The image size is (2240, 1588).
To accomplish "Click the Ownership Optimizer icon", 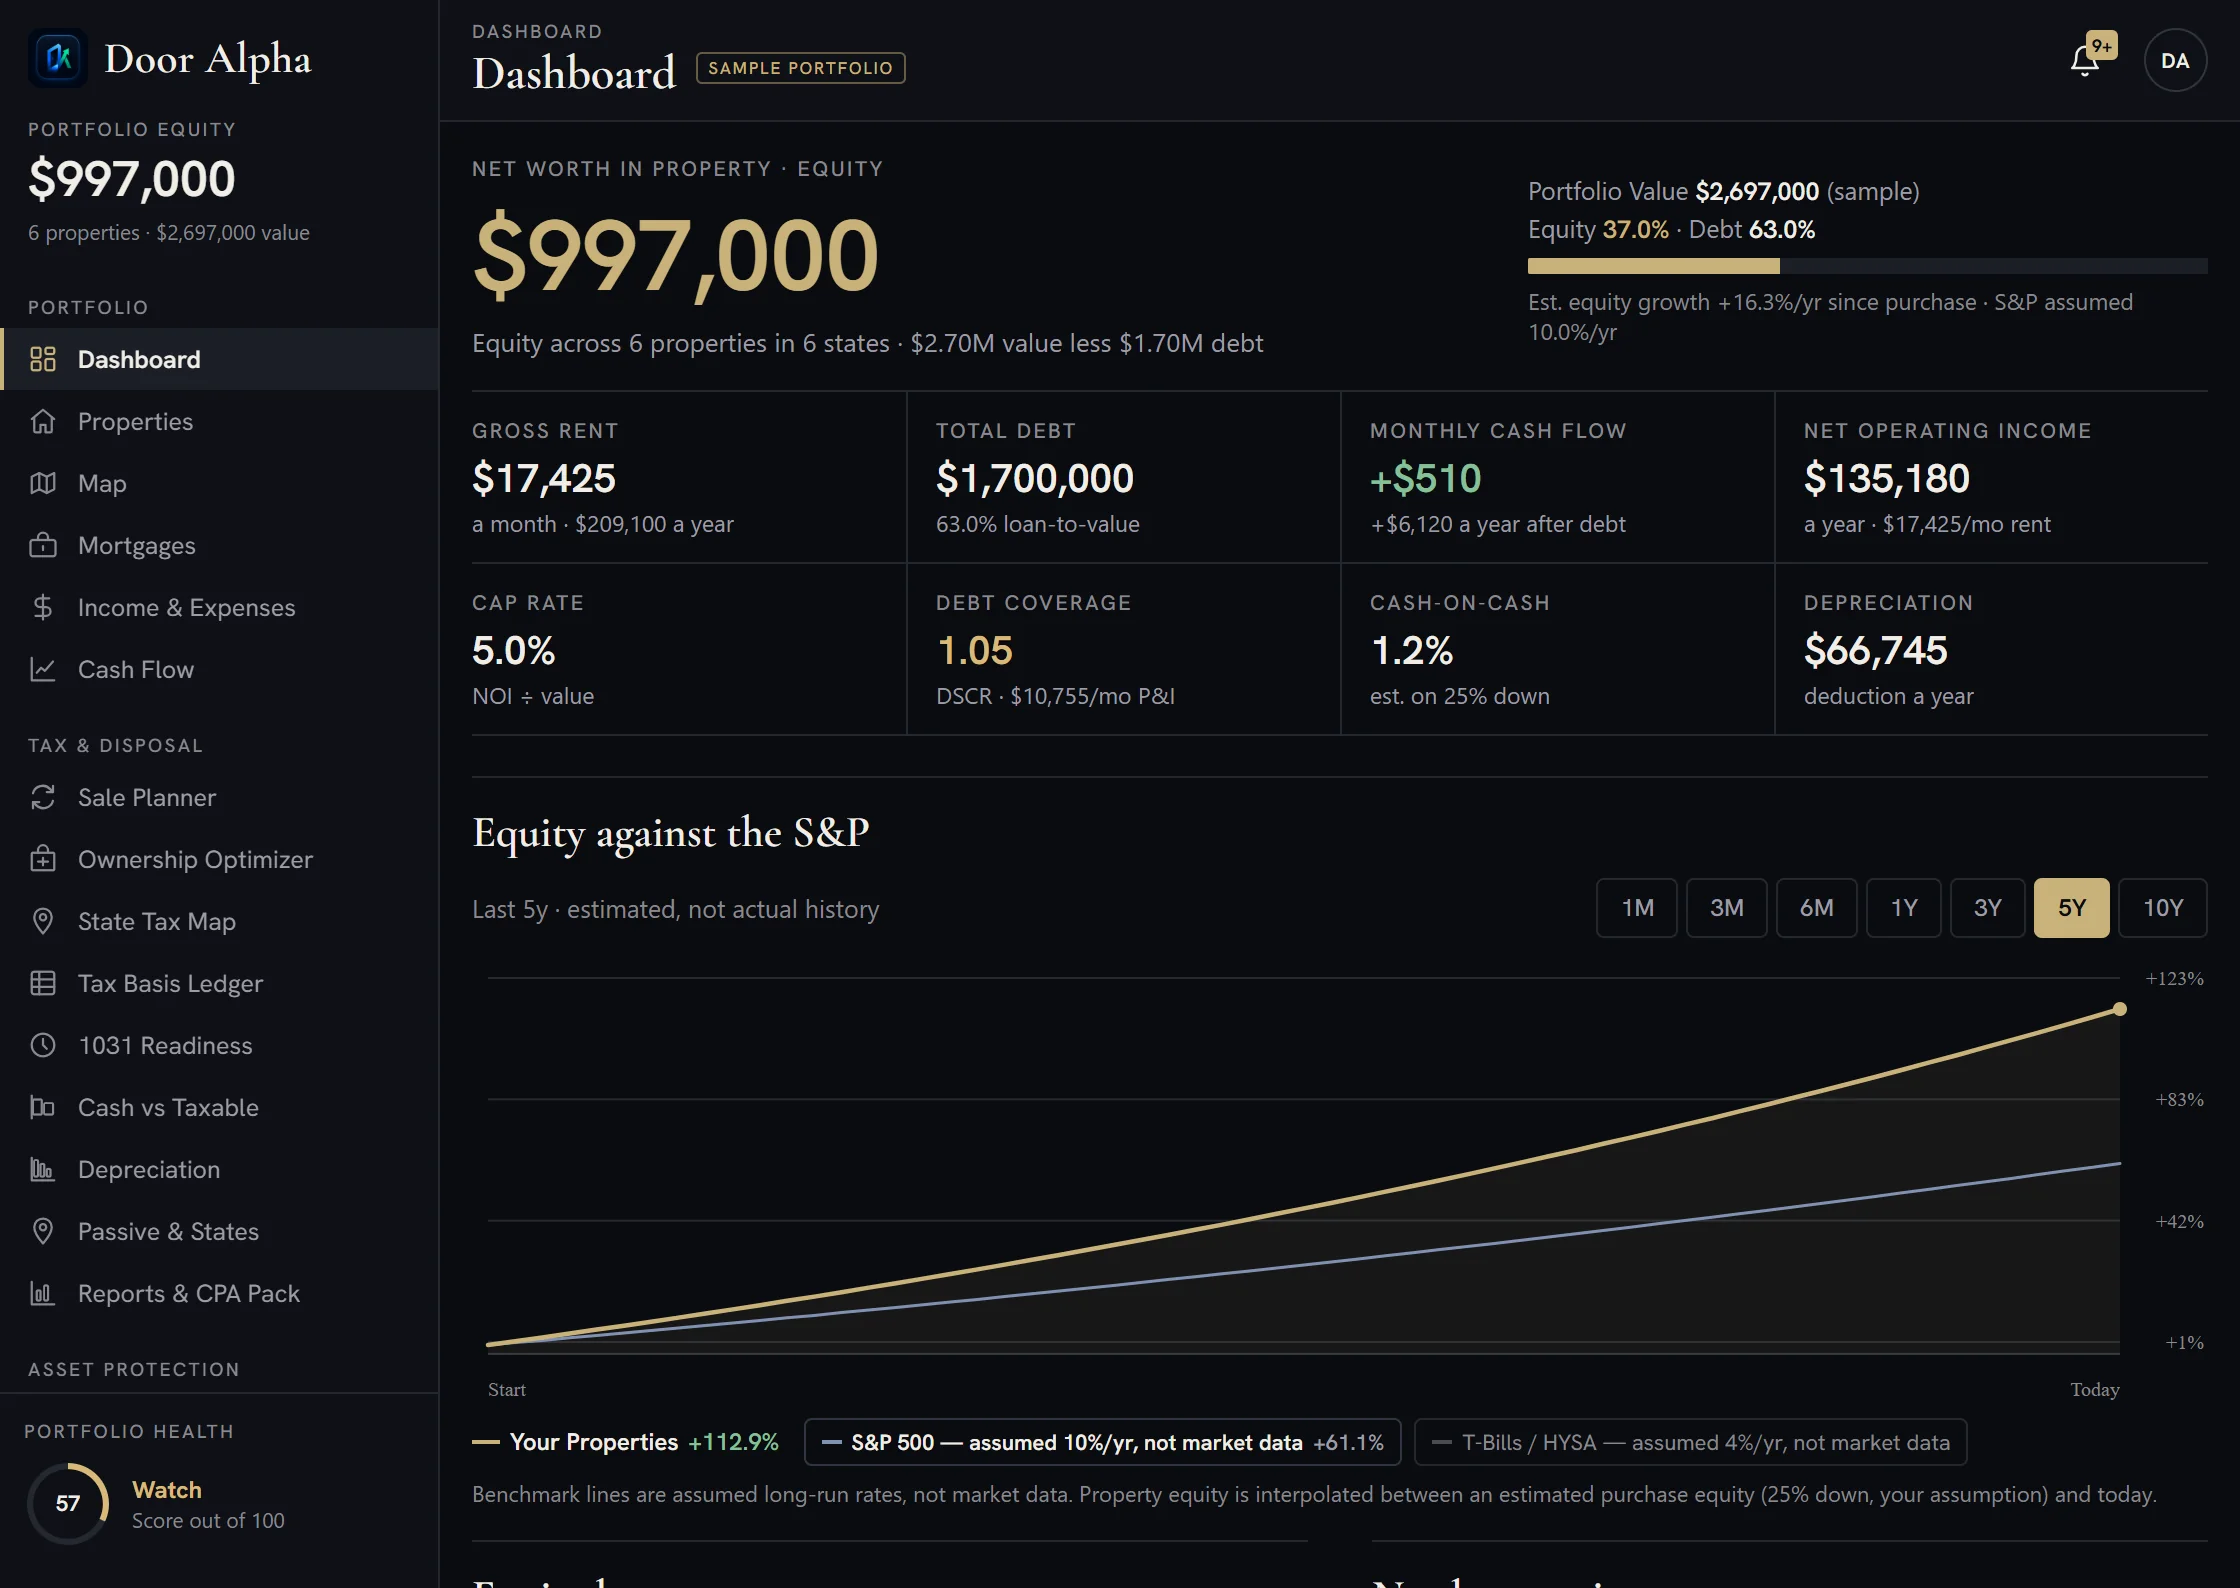I will (43, 859).
